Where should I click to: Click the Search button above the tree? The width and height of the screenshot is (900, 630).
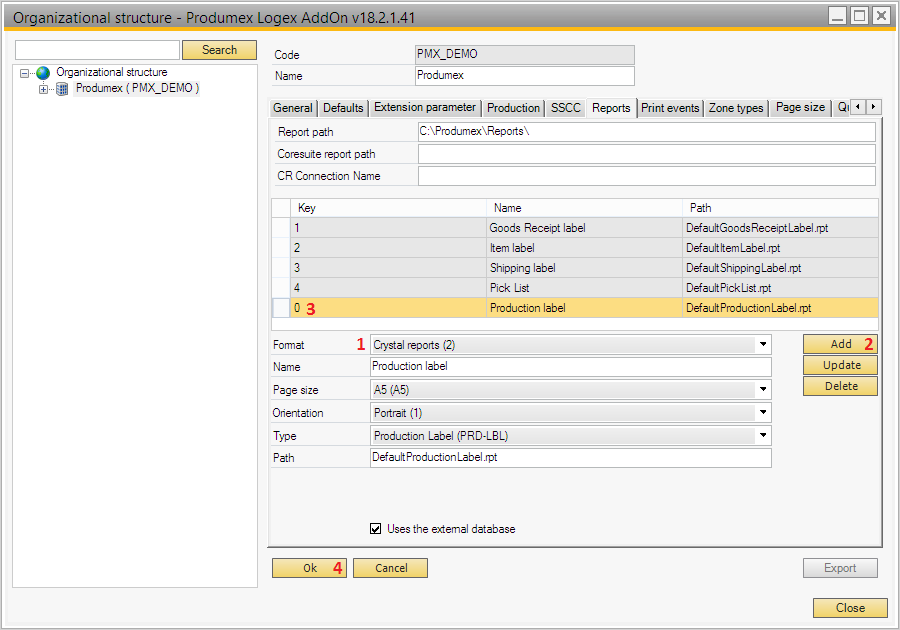tap(219, 50)
